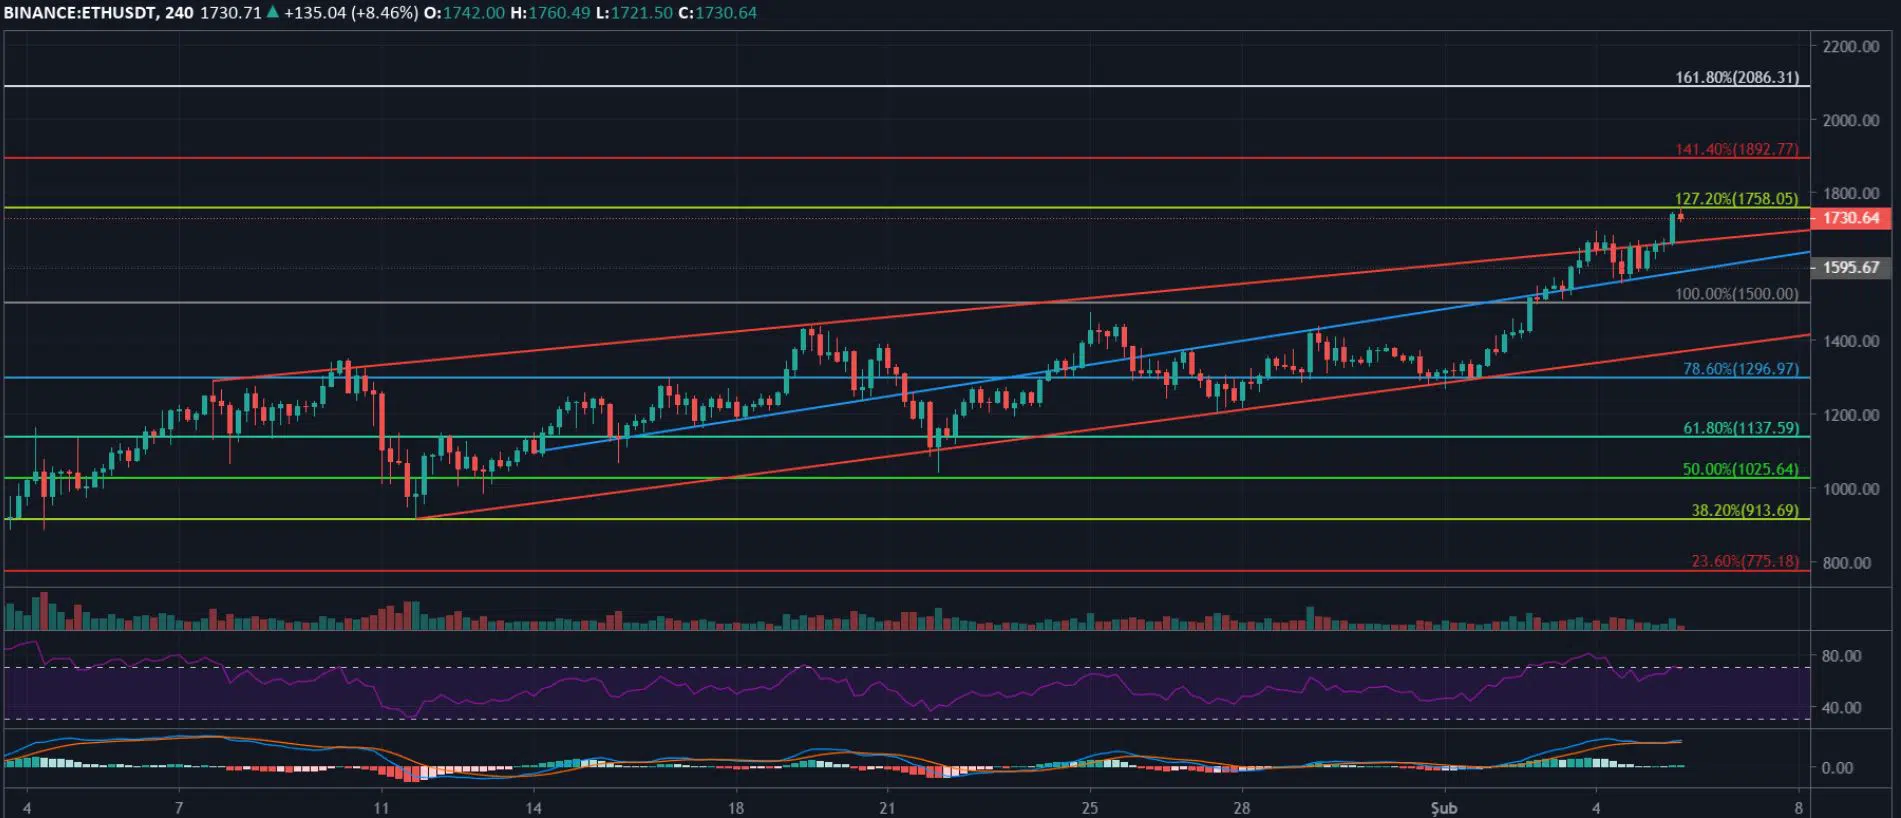
Task: Select the 23.60%(775.18) Fibonacci label
Action: point(1744,561)
